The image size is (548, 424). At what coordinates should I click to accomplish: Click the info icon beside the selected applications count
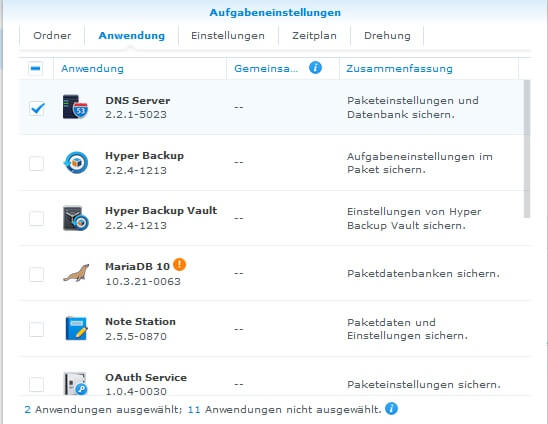click(x=391, y=408)
